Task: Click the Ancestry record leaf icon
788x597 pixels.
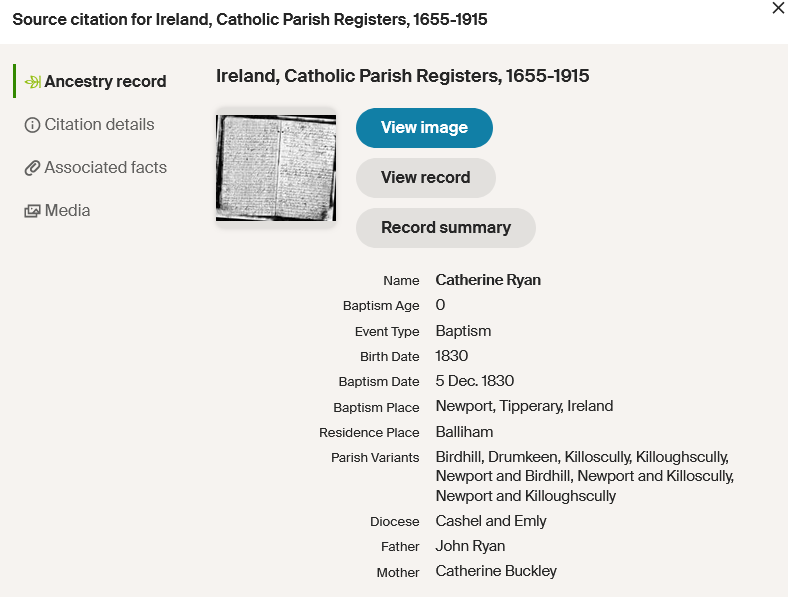Action: click(32, 82)
